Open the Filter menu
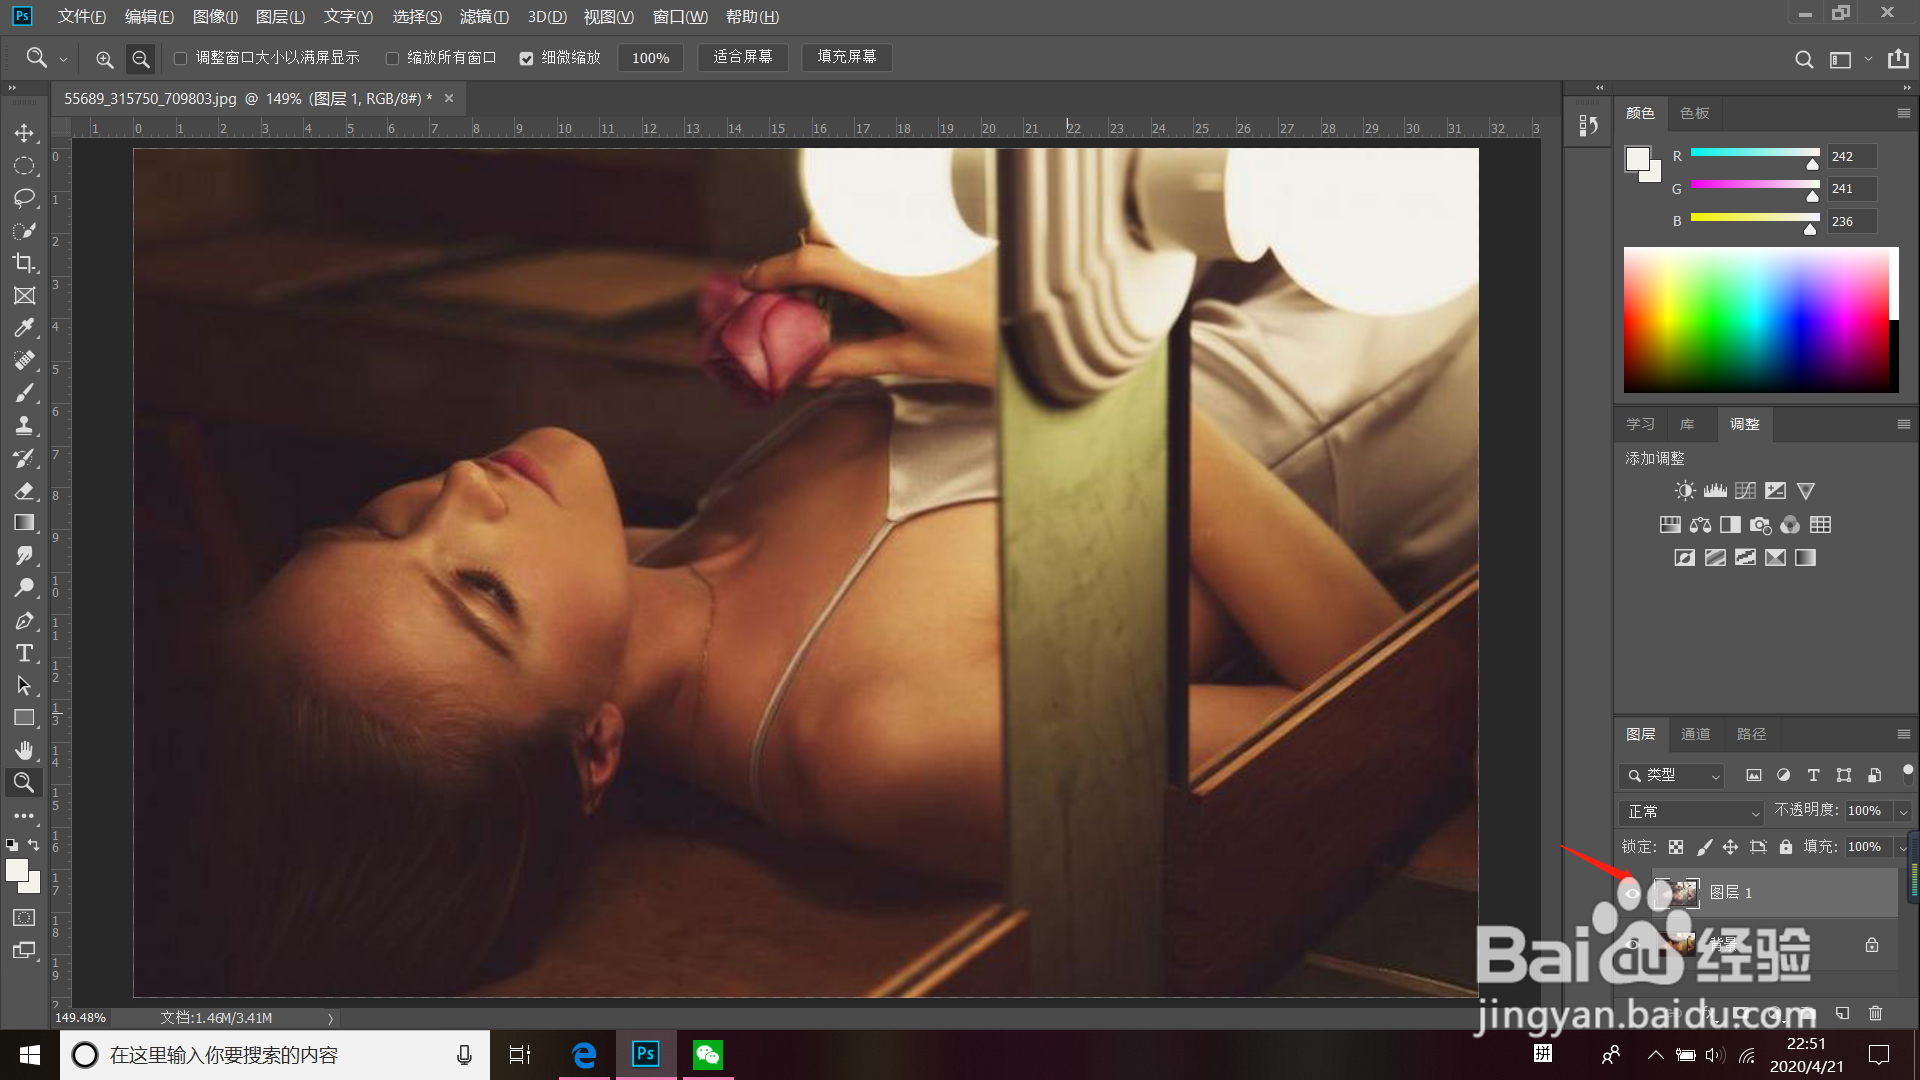Image resolution: width=1920 pixels, height=1080 pixels. coord(484,16)
